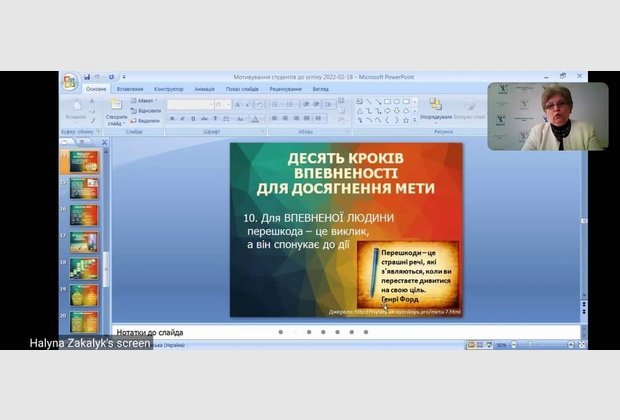
Task: Open Character Spacing dropdown
Action: click(x=226, y=119)
